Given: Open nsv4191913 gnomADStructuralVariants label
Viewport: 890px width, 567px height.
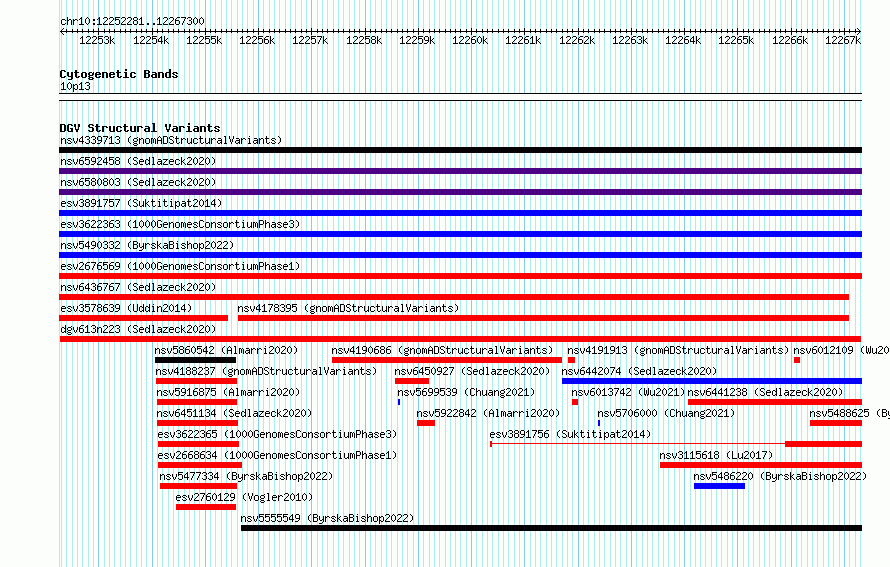Looking at the screenshot, I should point(678,350).
